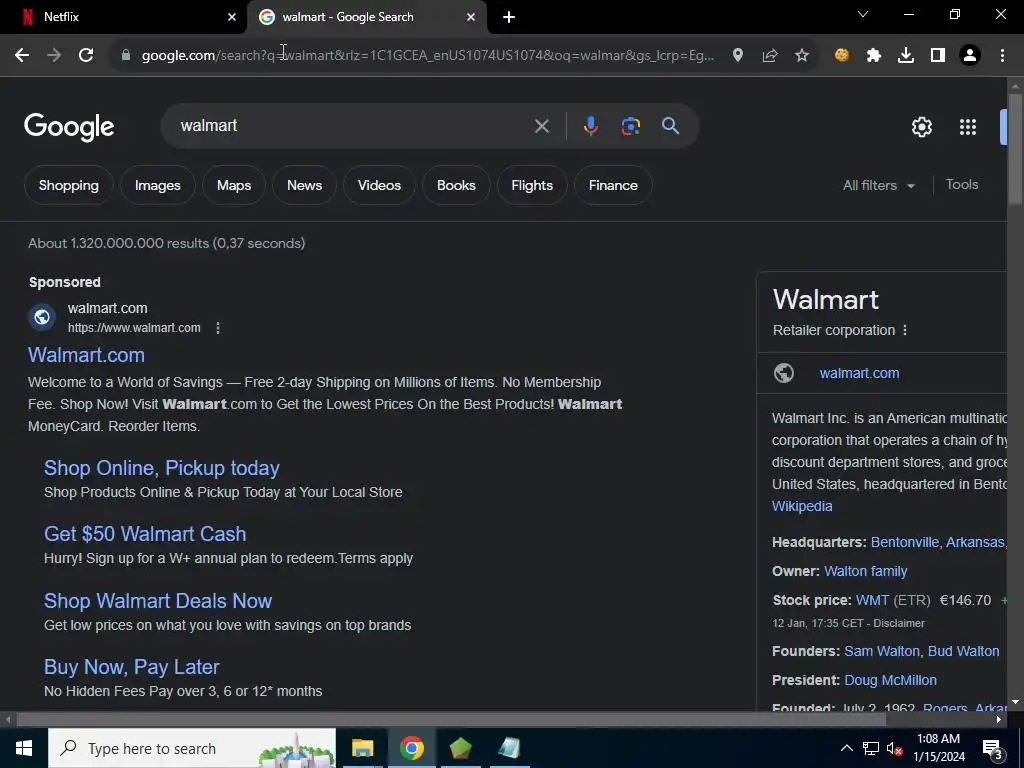
Task: Open Shop Online, Pickup today link
Action: pos(162,468)
